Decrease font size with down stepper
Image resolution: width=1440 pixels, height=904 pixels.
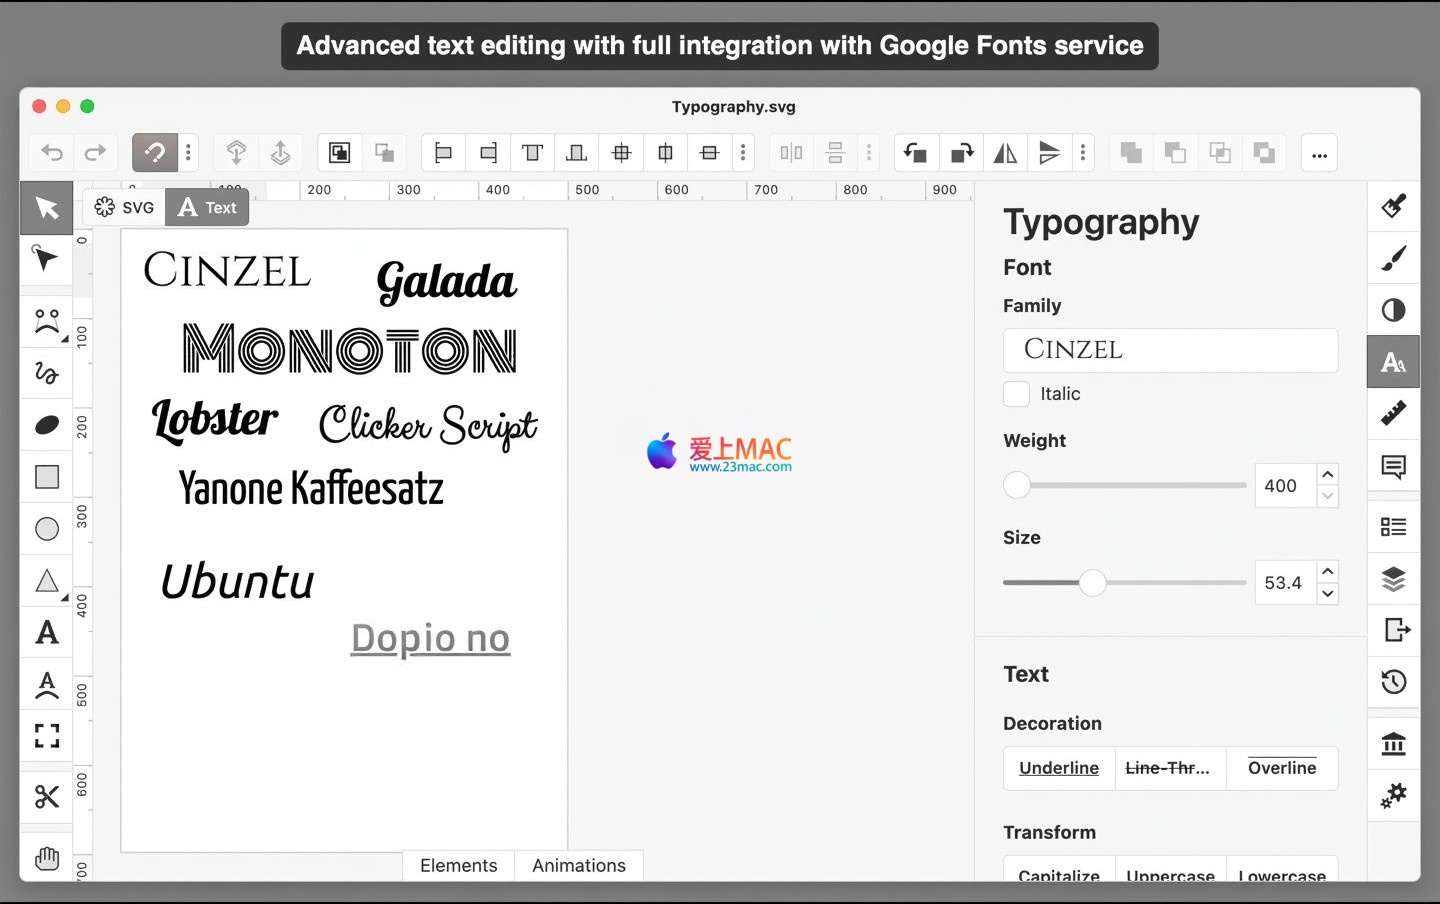(1327, 594)
